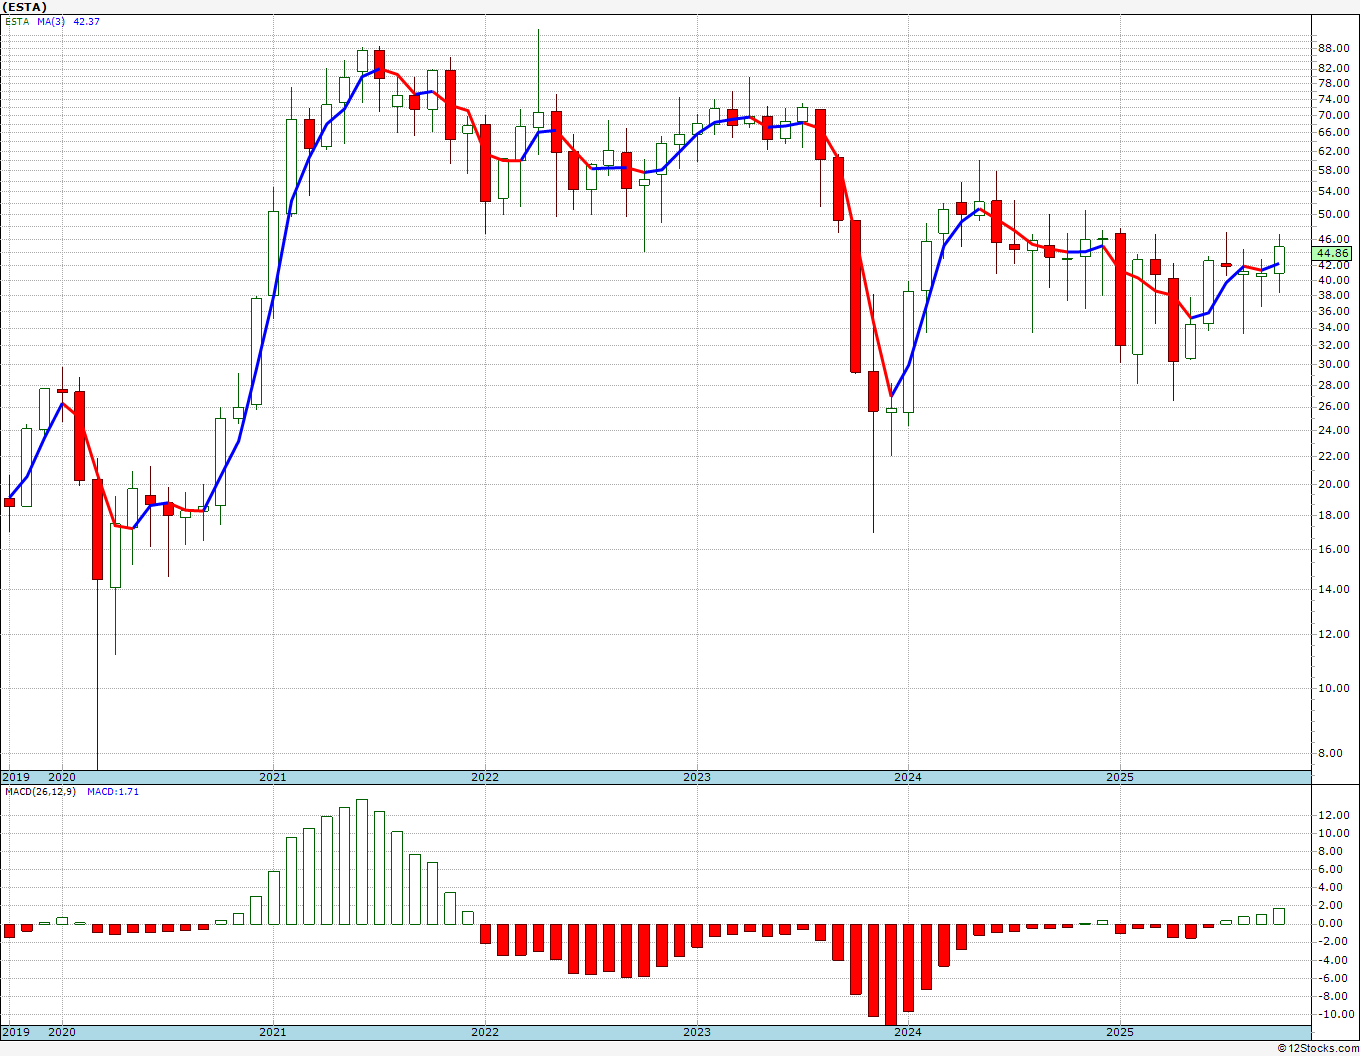Select 22.00 on the price scale

pos(1334,456)
